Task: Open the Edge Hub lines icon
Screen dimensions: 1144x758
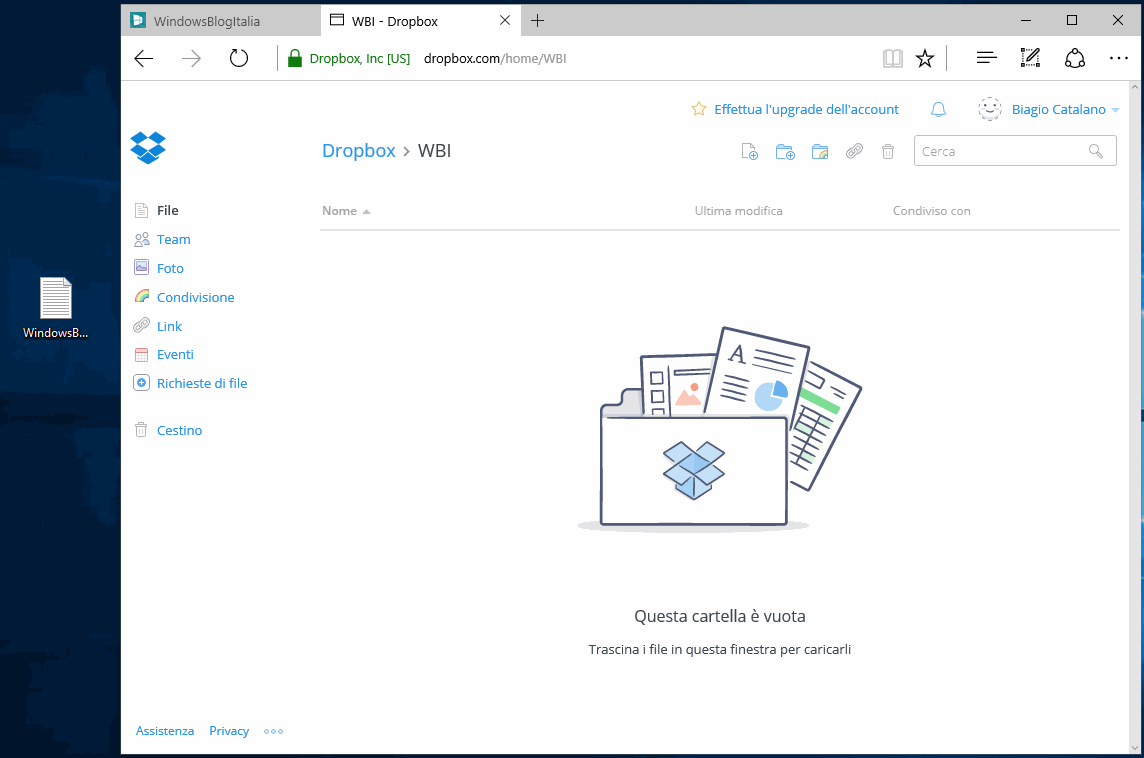Action: 986,58
